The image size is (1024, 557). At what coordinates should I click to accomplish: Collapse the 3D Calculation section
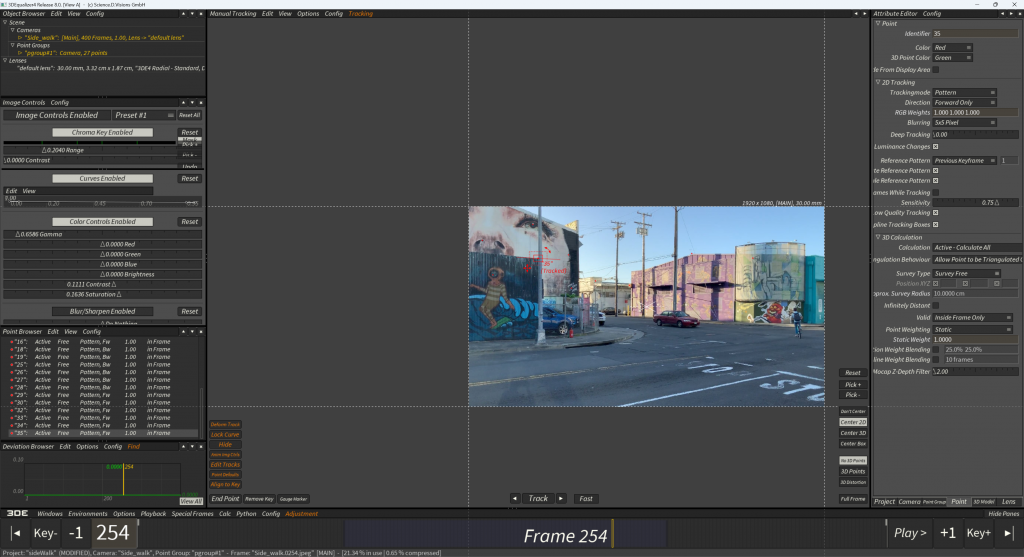tap(878, 237)
